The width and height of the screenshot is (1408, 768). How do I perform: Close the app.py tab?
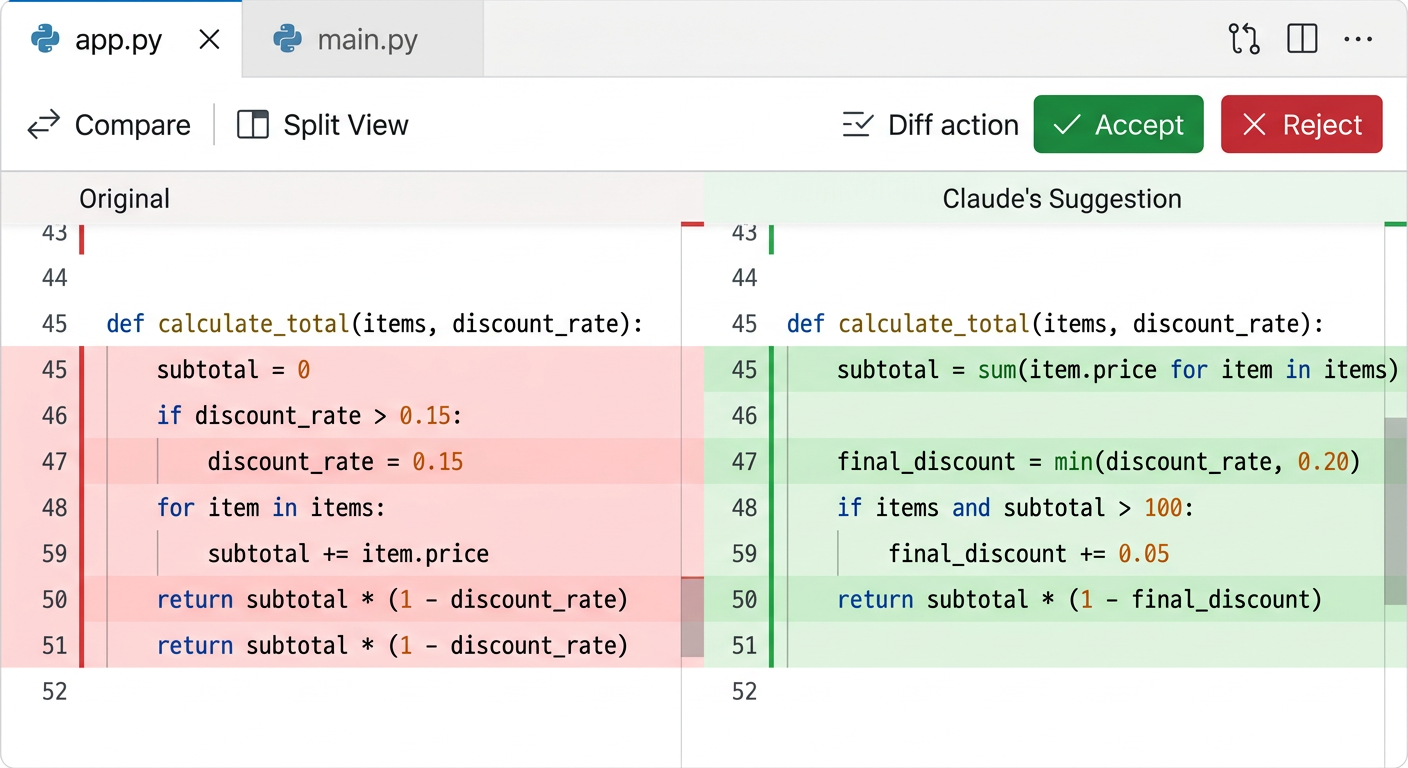coord(209,40)
